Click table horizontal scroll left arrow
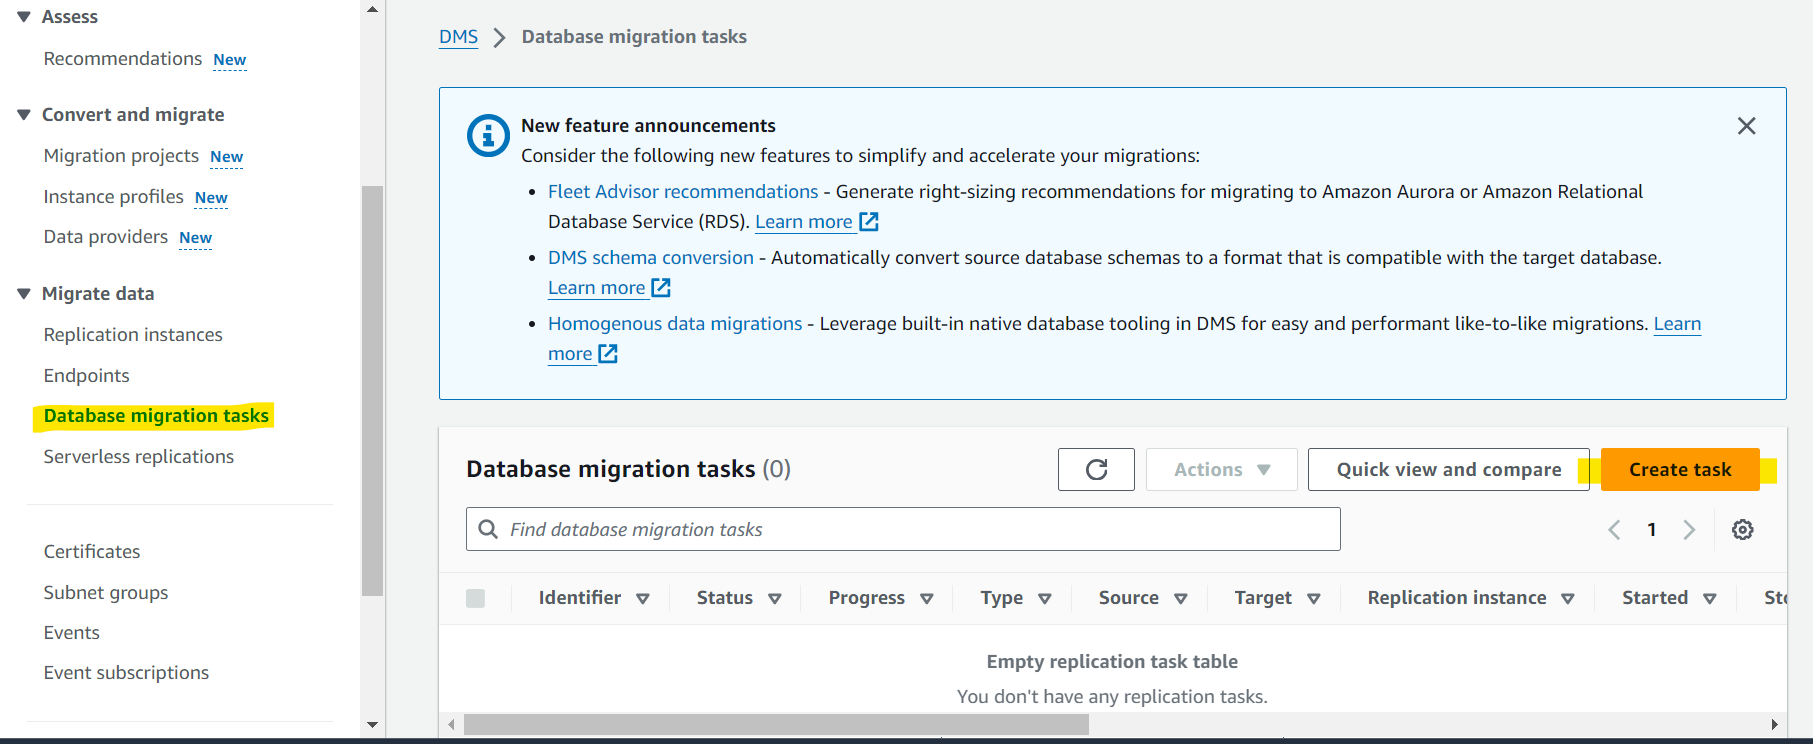The height and width of the screenshot is (744, 1813). tap(452, 725)
